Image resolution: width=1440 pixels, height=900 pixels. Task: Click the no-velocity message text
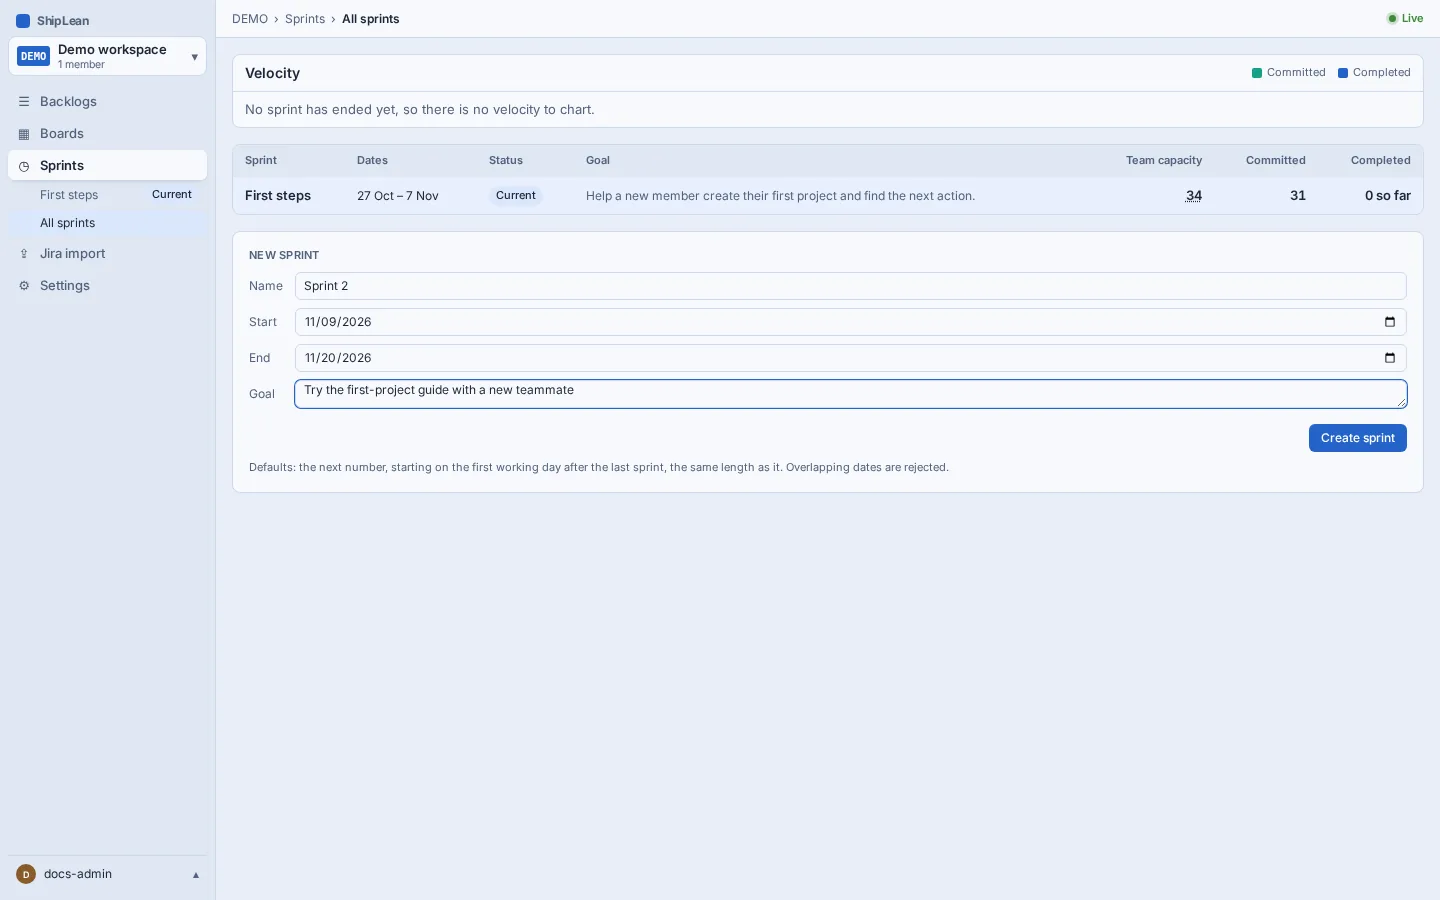coord(420,110)
